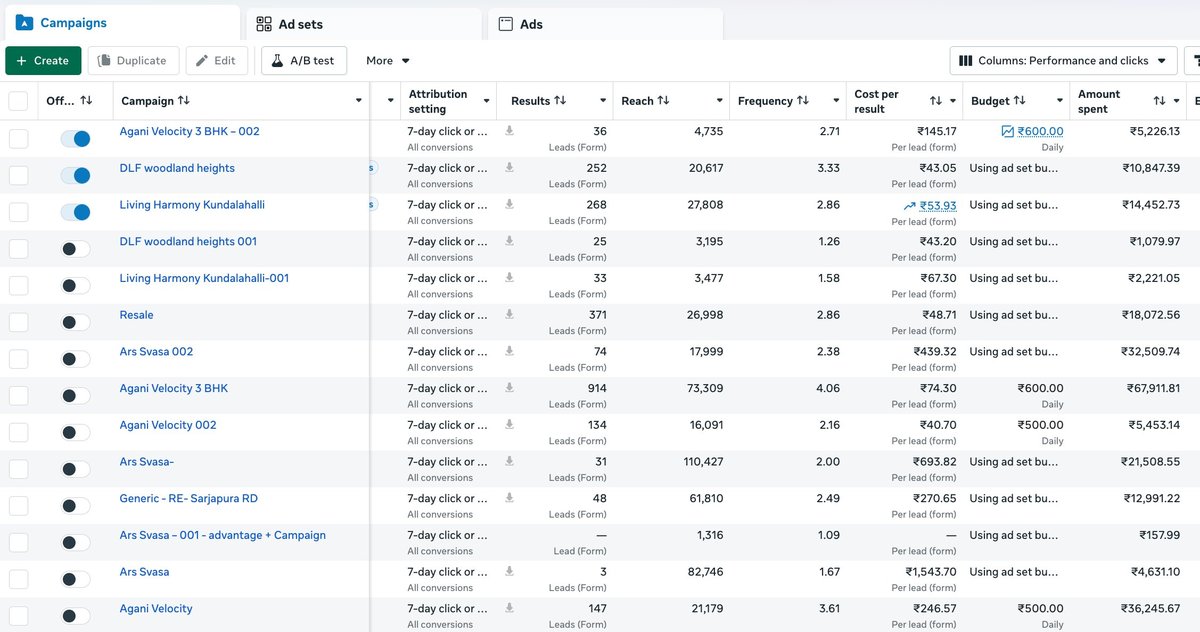Click the Ads tab window icon
The height and width of the screenshot is (632, 1200).
(506, 24)
